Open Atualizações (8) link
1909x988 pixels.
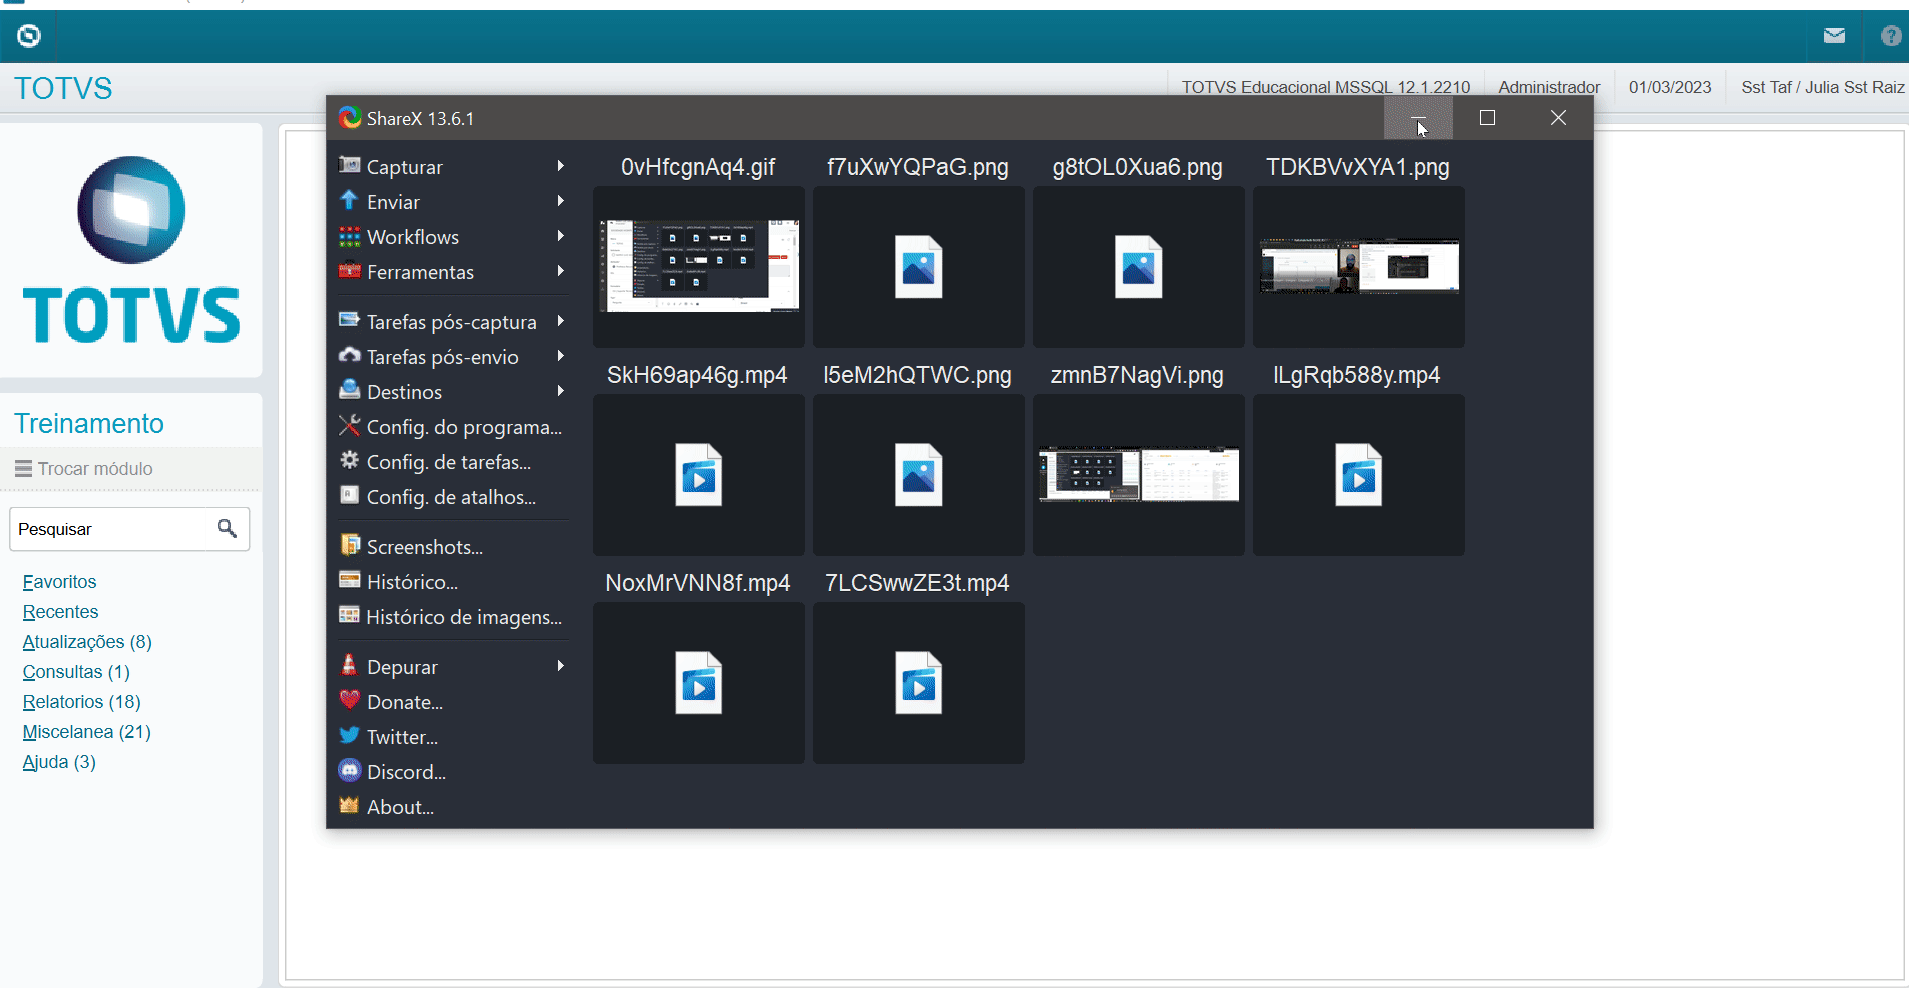(87, 642)
